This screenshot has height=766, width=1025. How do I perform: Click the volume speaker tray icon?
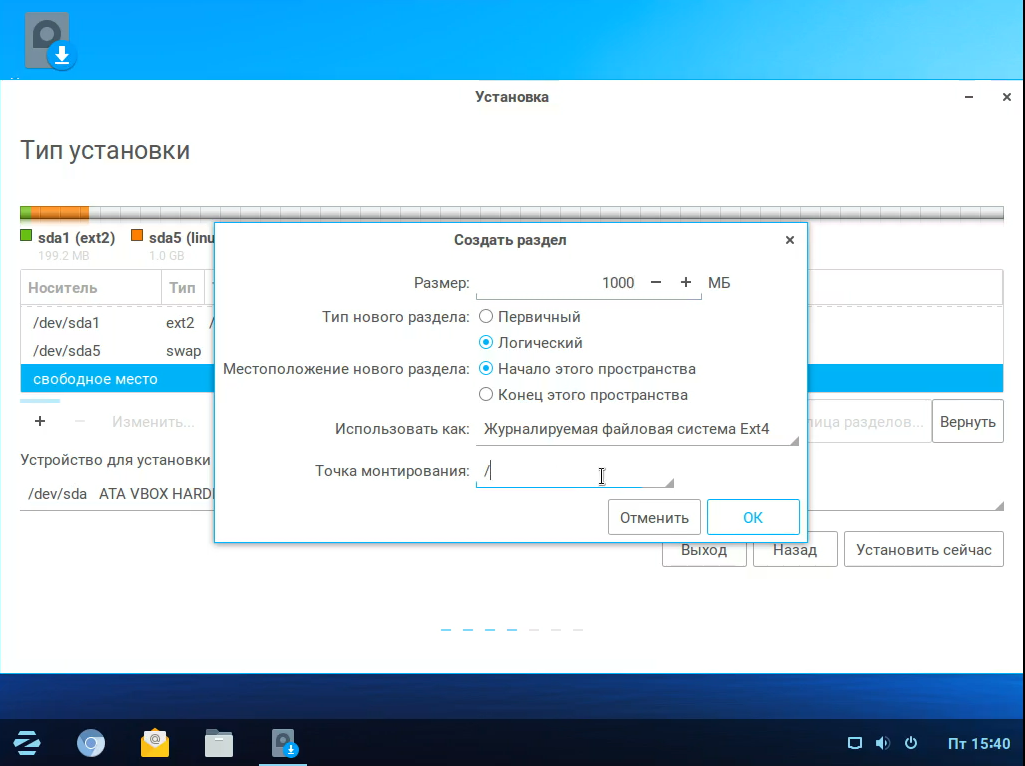click(882, 743)
